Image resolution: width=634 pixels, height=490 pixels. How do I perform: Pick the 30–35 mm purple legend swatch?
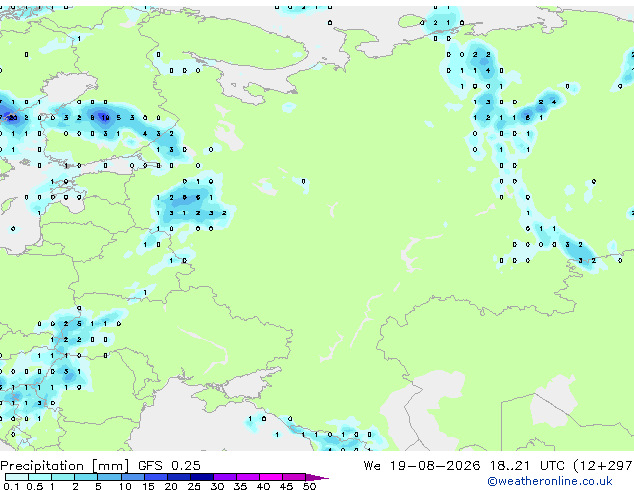click(x=225, y=477)
